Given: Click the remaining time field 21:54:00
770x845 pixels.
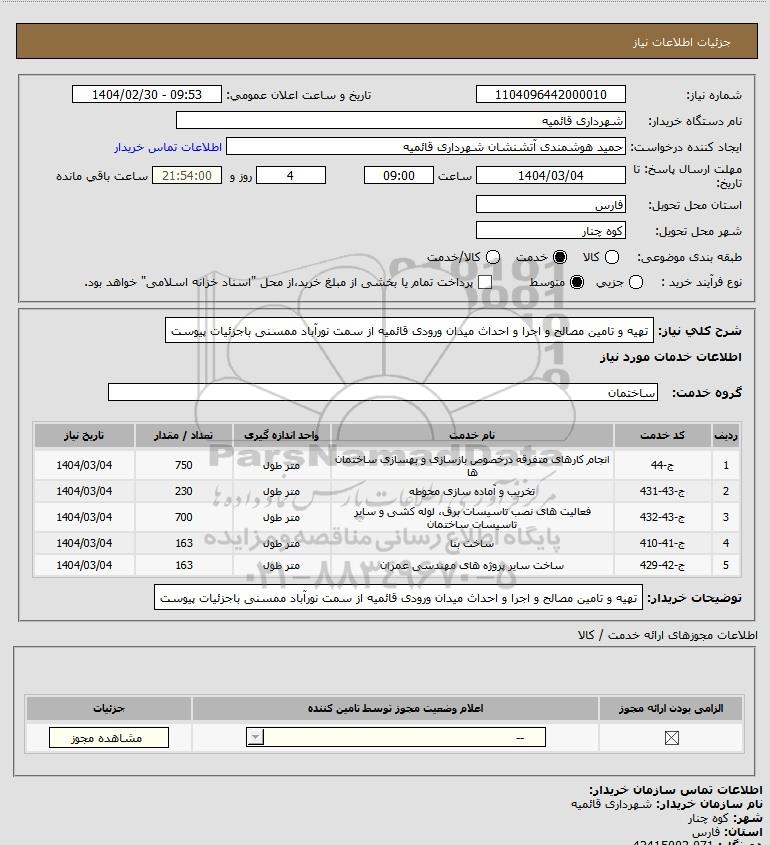Looking at the screenshot, I should [x=186, y=175].
